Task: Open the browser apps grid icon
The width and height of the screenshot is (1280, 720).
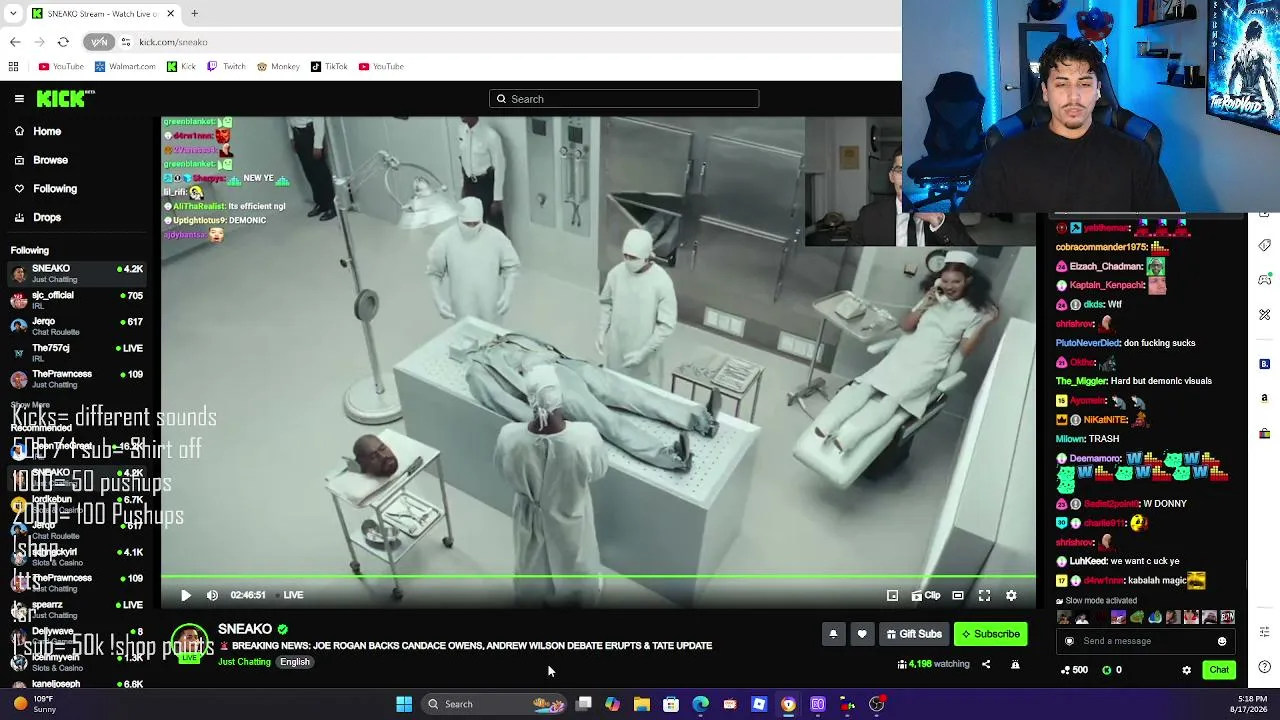Action: (x=13, y=67)
